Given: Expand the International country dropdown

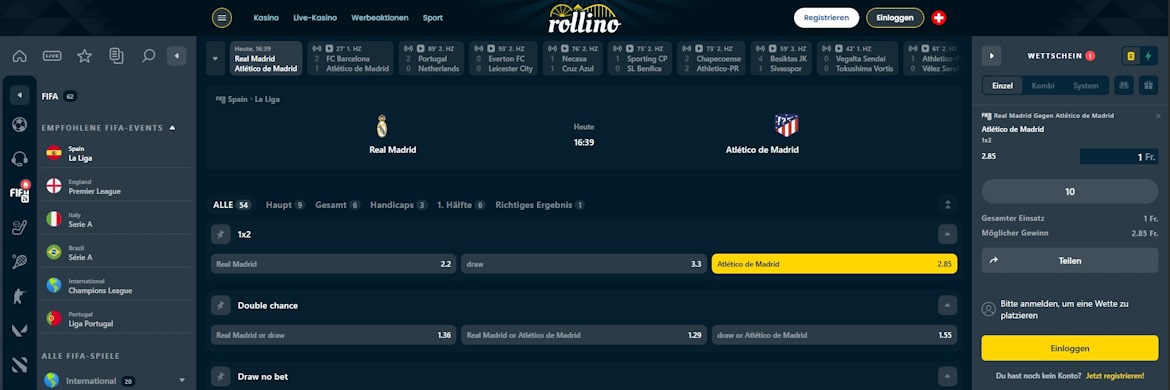Looking at the screenshot, I should [182, 380].
